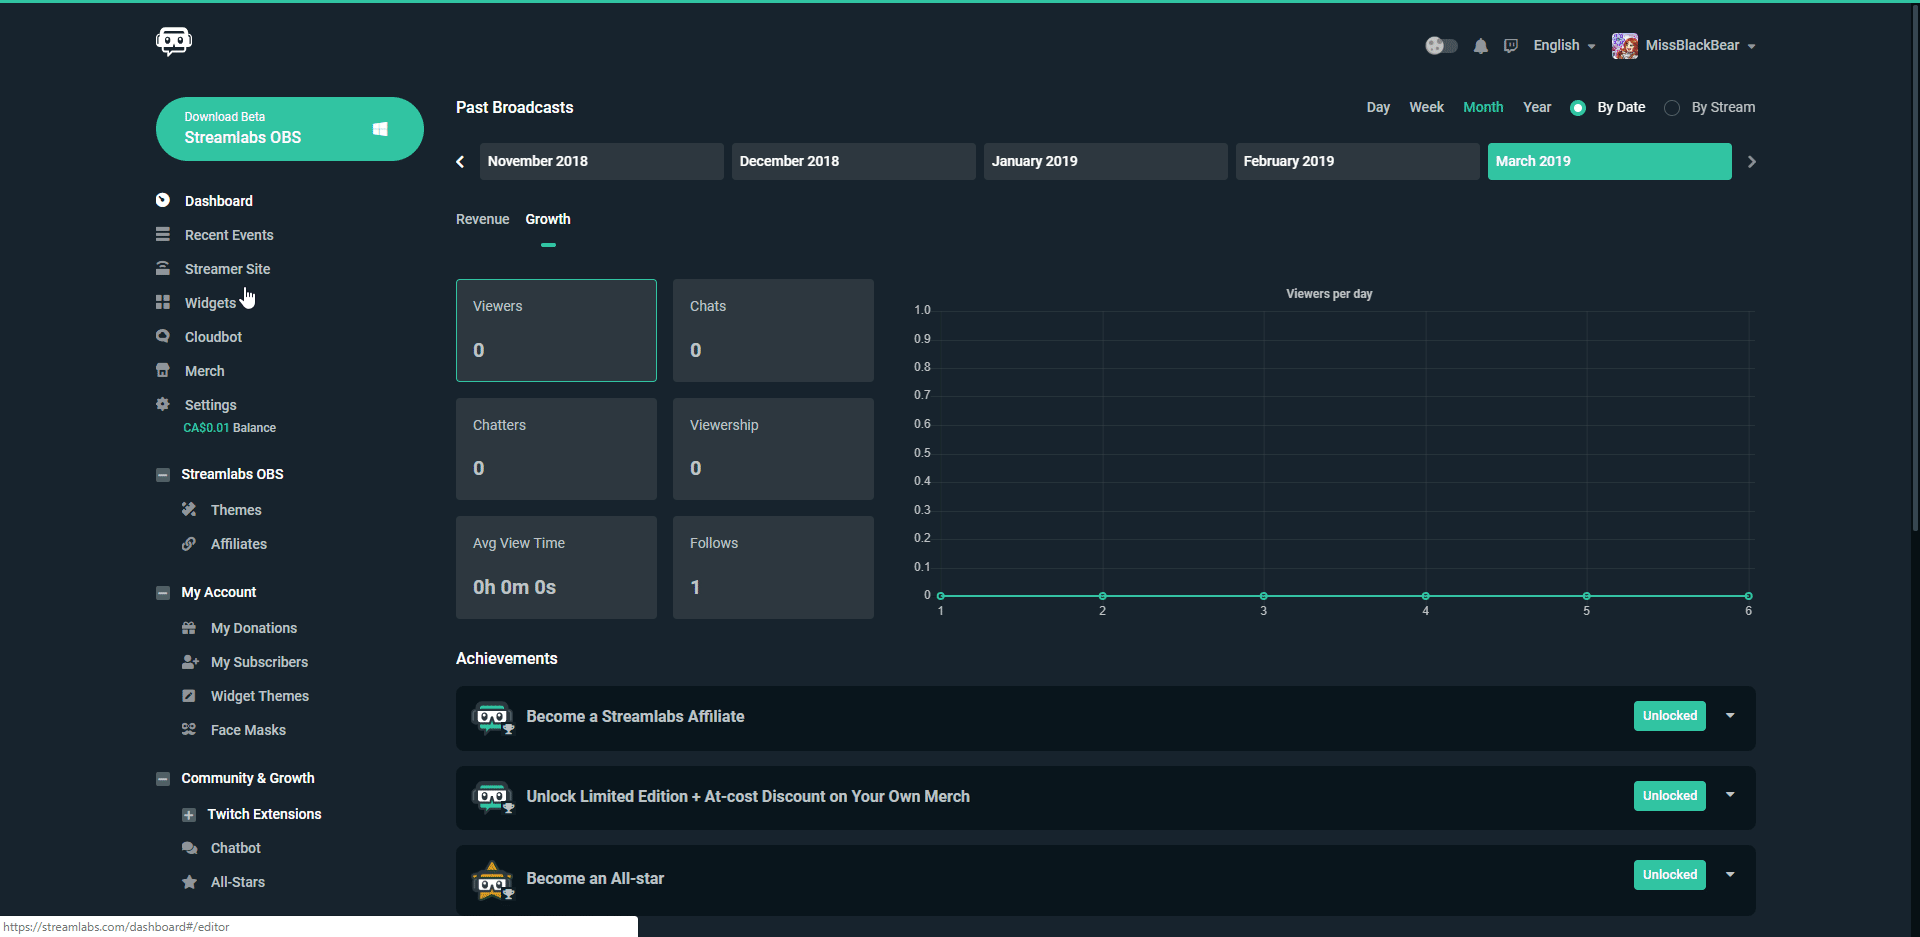Click Unlocked on the Streamlabs Affiliate achievement
1920x937 pixels.
coord(1668,716)
